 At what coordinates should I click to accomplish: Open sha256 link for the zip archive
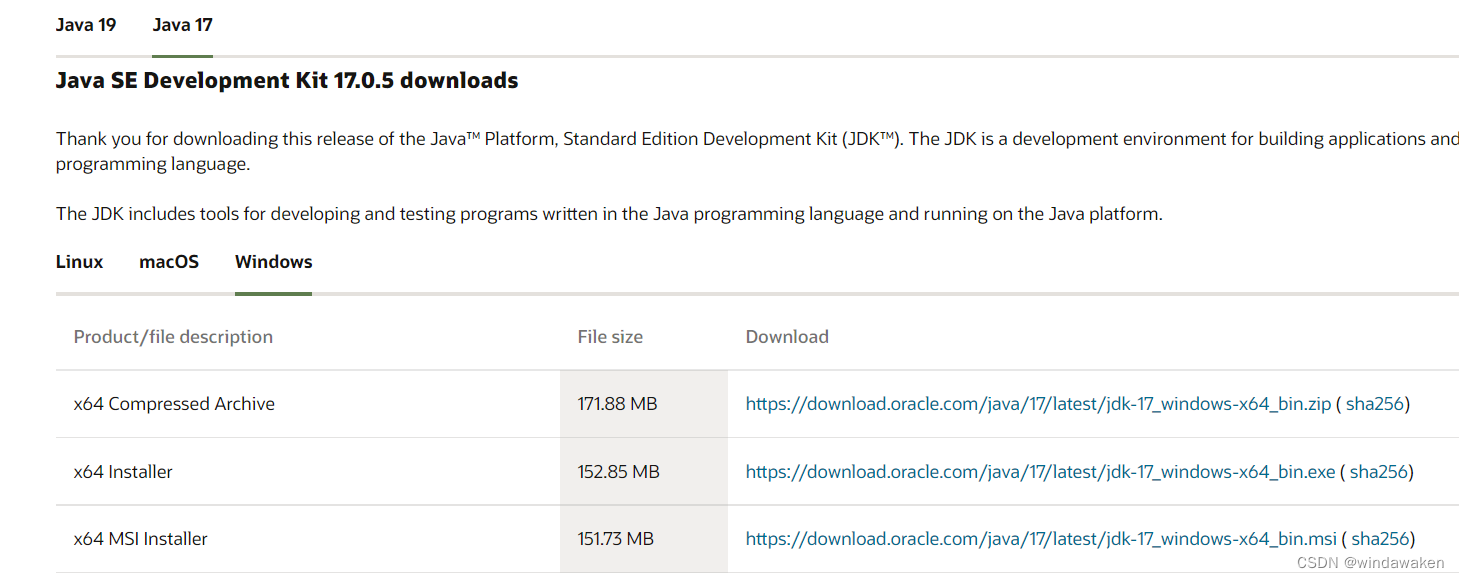[1375, 404]
